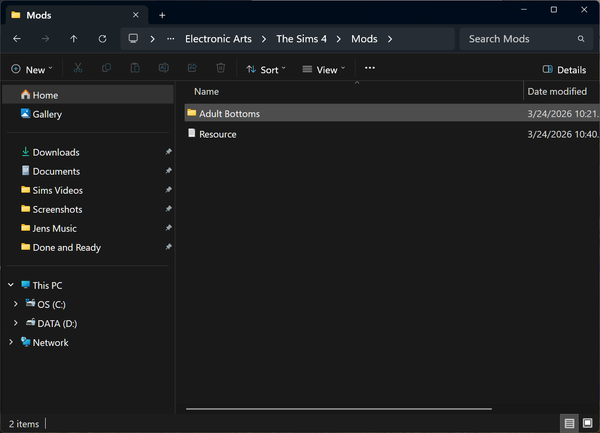Viewport: 600px width, 433px height.
Task: Click the New button
Action: pyautogui.click(x=31, y=70)
